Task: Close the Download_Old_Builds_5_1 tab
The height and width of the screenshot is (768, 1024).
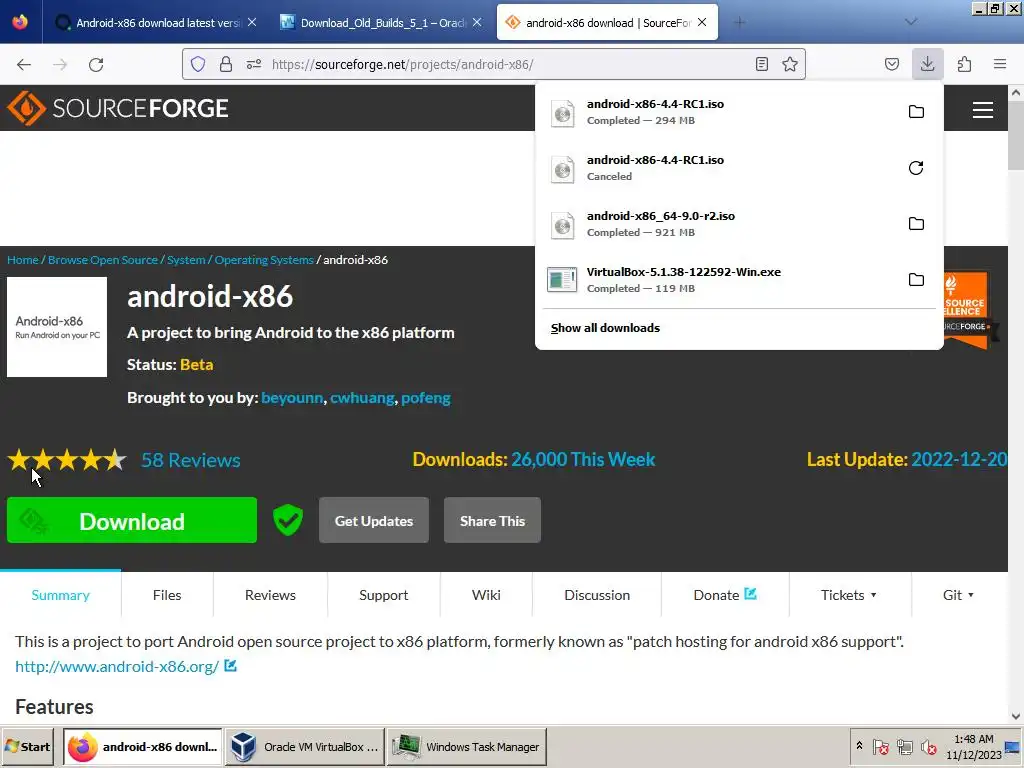Action: pyautogui.click(x=477, y=22)
